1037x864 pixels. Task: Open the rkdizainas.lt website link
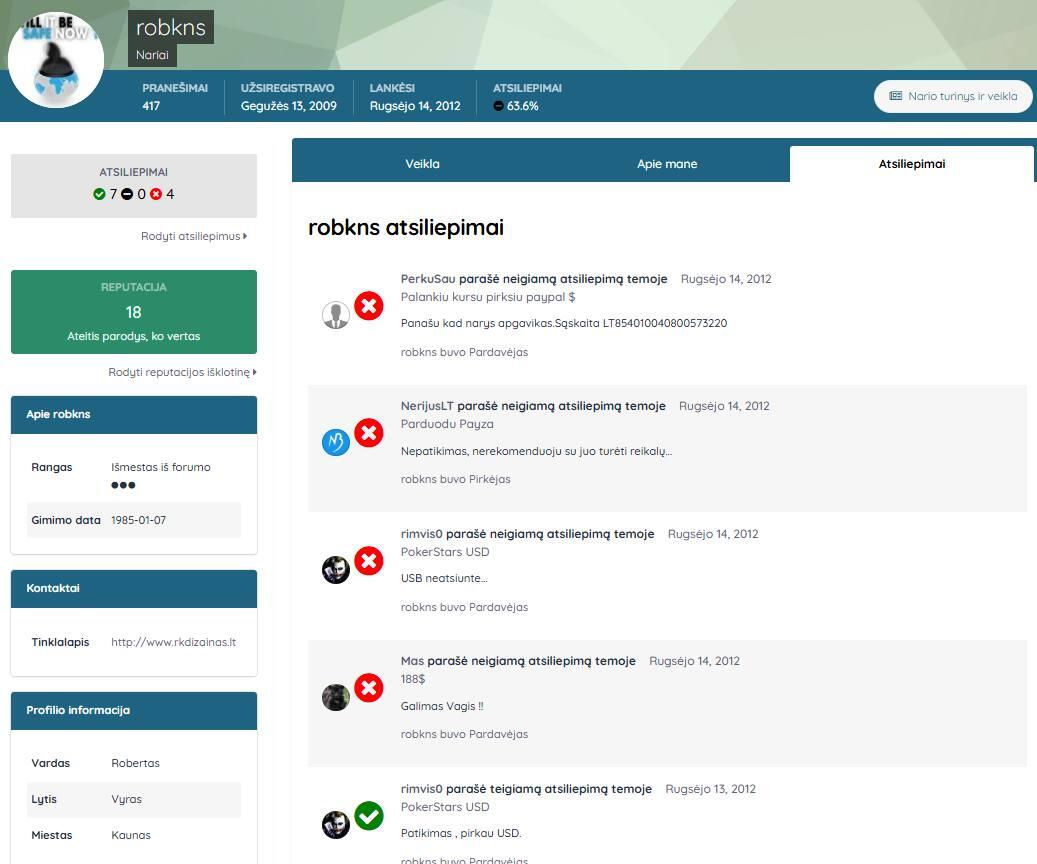pyautogui.click(x=173, y=642)
